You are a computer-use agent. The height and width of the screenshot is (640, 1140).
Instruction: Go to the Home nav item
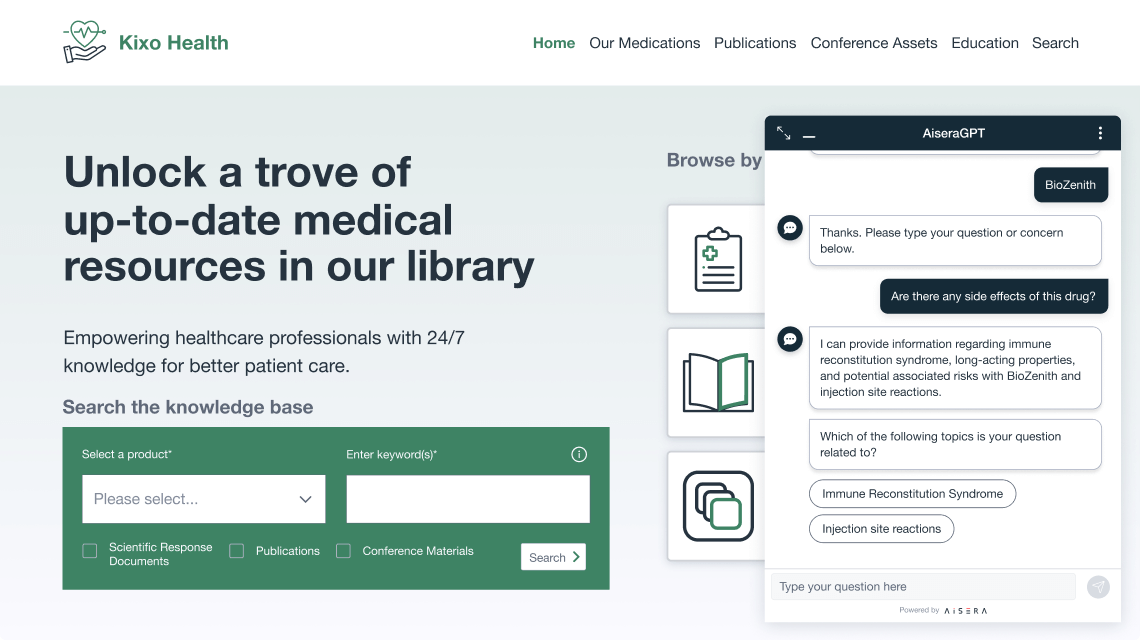(x=554, y=43)
